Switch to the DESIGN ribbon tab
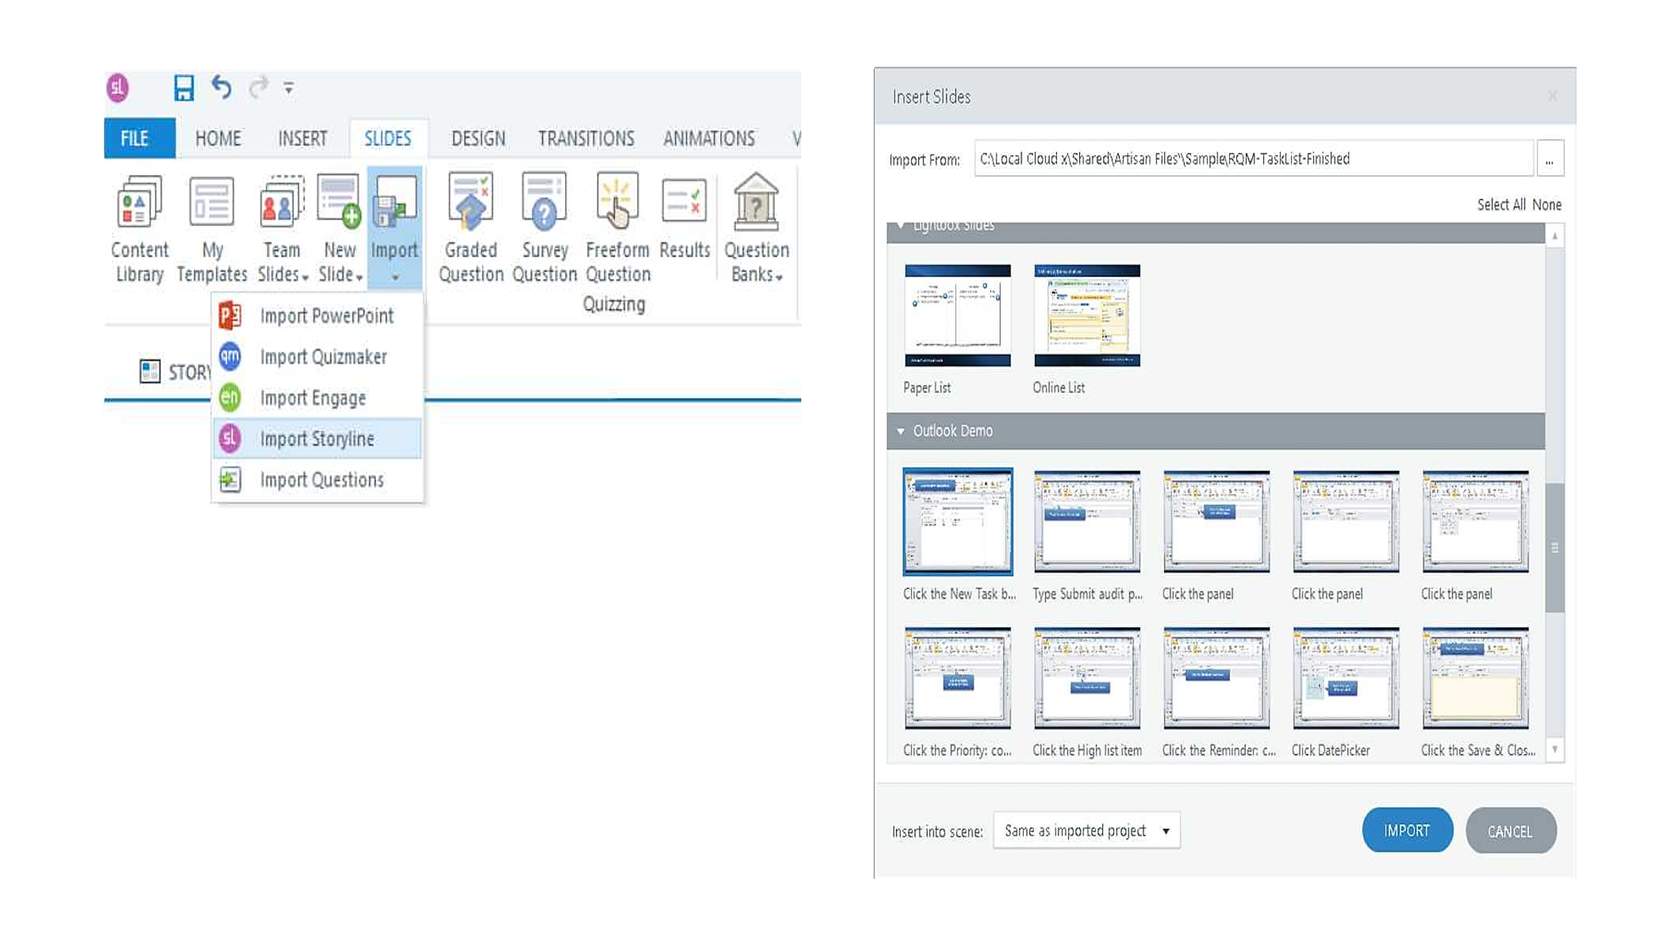Screen dimensions: 1680x946 click(478, 138)
